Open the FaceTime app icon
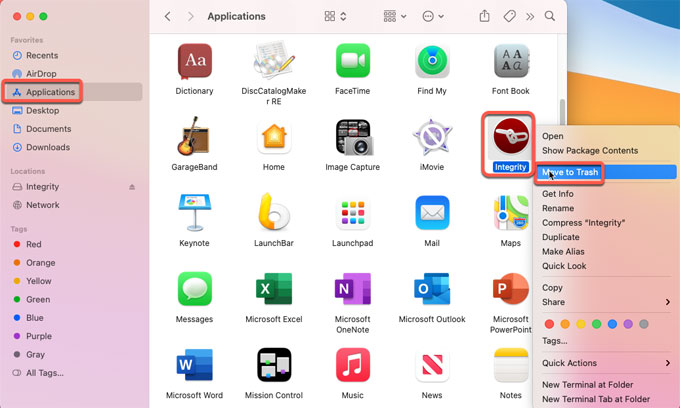Screen dimensions: 680x408 click(353, 61)
